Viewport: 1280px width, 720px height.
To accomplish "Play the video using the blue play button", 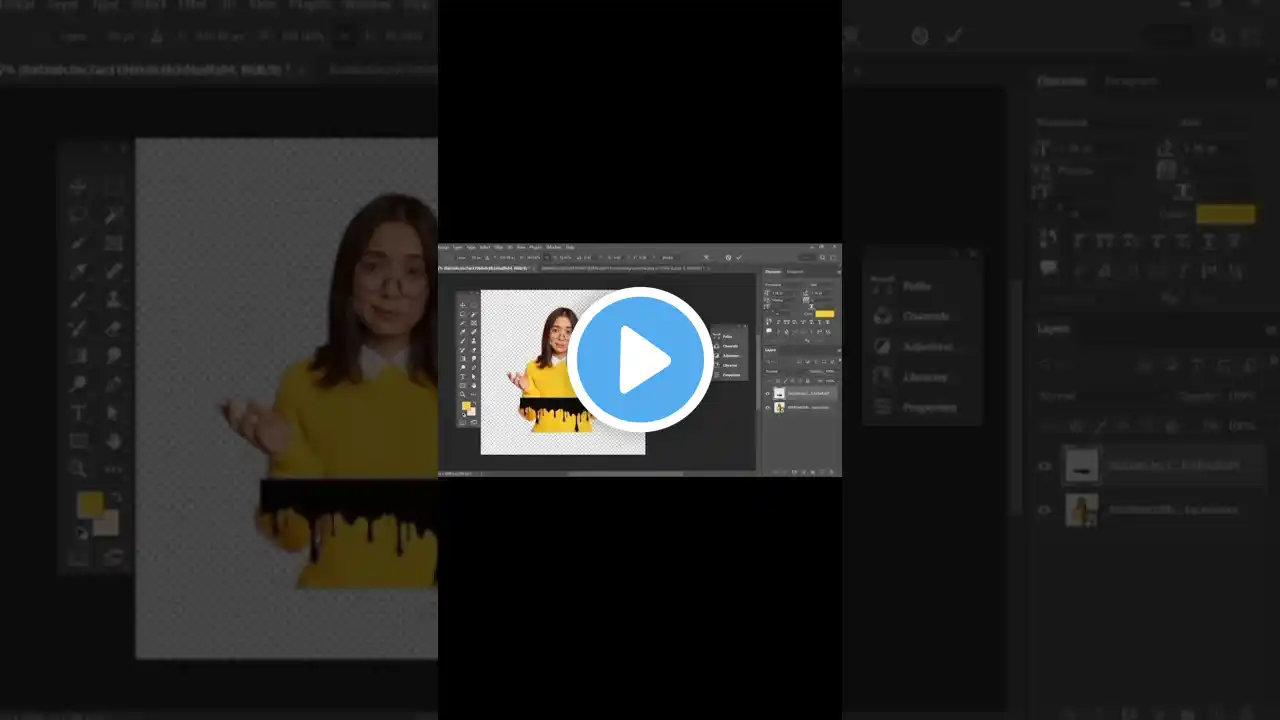I will tap(640, 359).
